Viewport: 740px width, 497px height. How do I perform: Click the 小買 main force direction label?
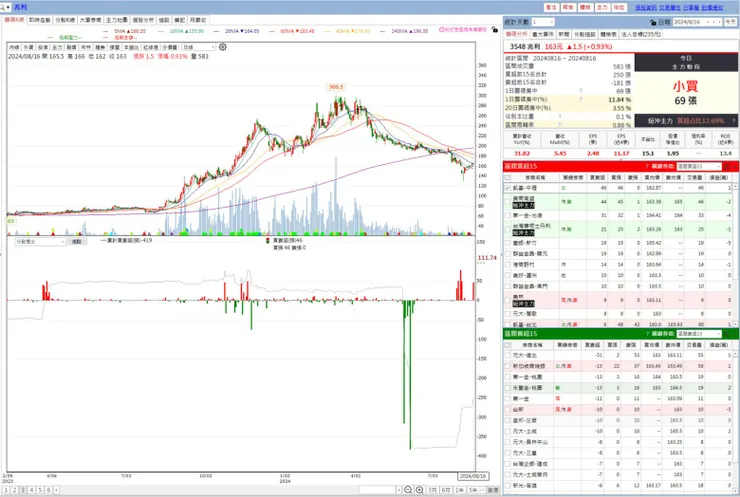tap(685, 86)
